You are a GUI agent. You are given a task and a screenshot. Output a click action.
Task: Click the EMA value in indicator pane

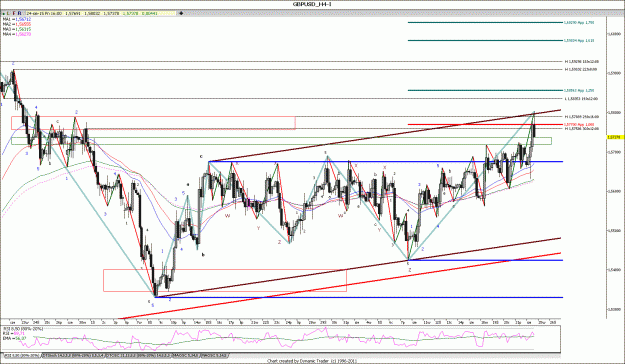click(x=20, y=338)
